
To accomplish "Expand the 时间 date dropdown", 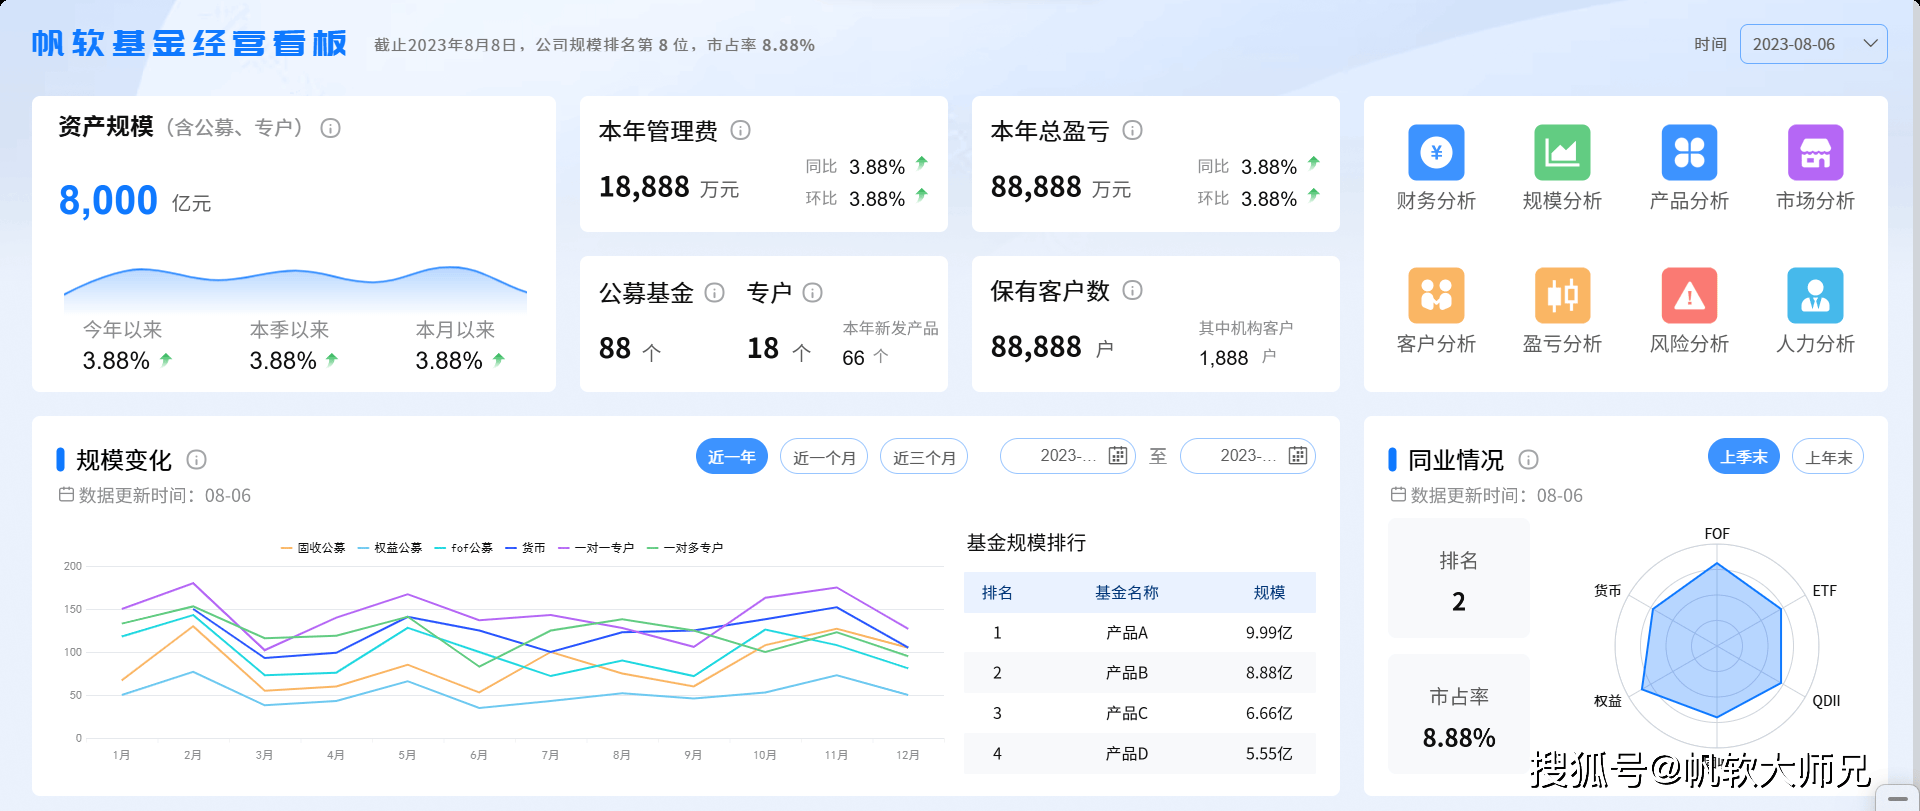I will [1813, 44].
